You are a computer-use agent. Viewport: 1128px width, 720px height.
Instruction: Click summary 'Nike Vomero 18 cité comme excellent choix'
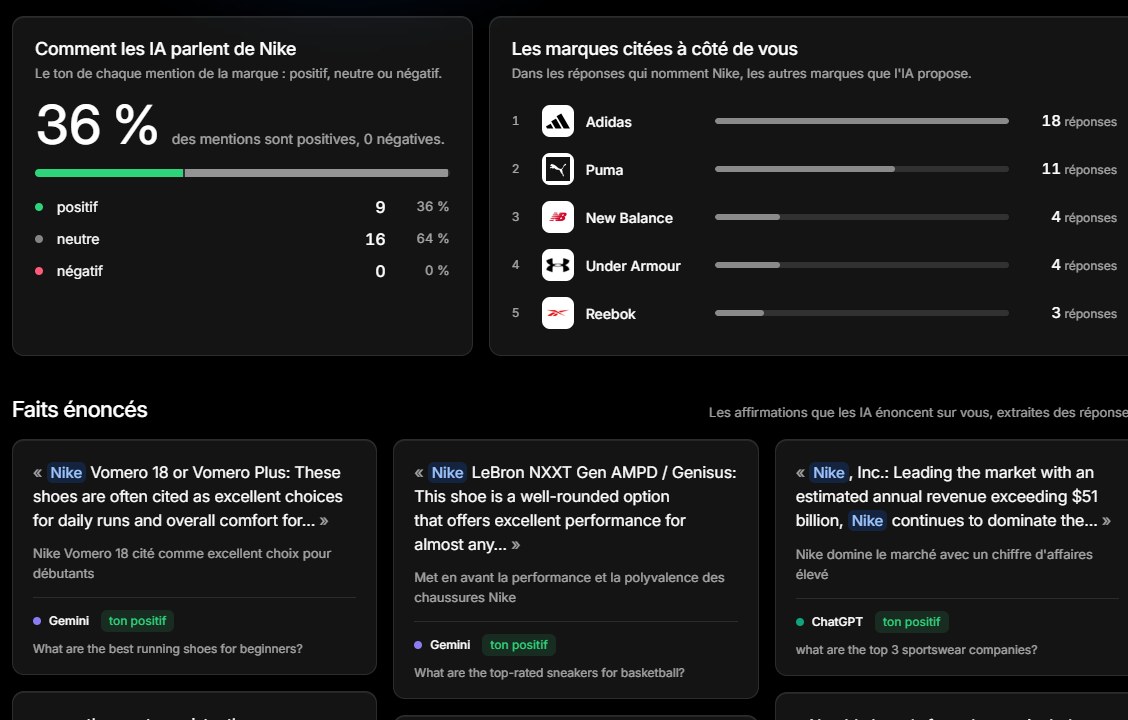coord(181,563)
